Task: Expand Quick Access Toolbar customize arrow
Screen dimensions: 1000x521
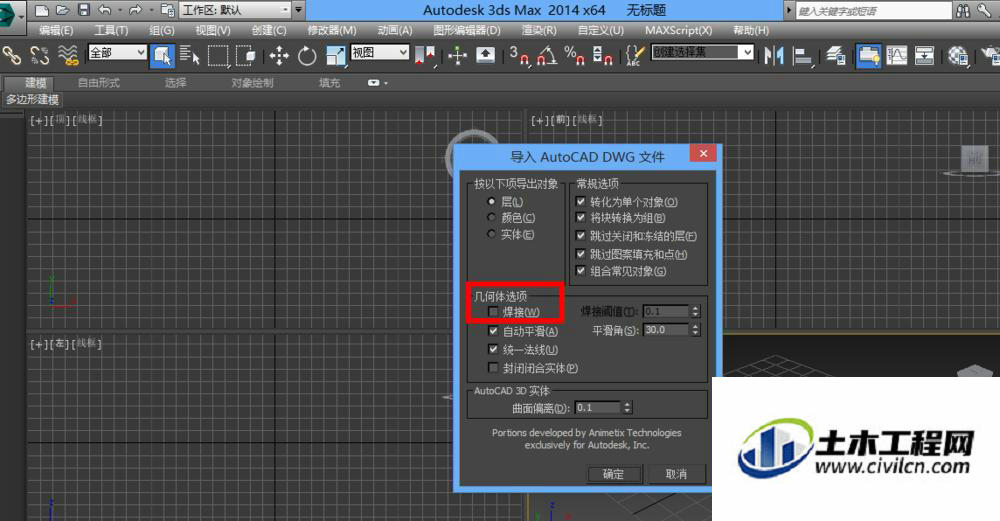Action: pyautogui.click(x=298, y=10)
